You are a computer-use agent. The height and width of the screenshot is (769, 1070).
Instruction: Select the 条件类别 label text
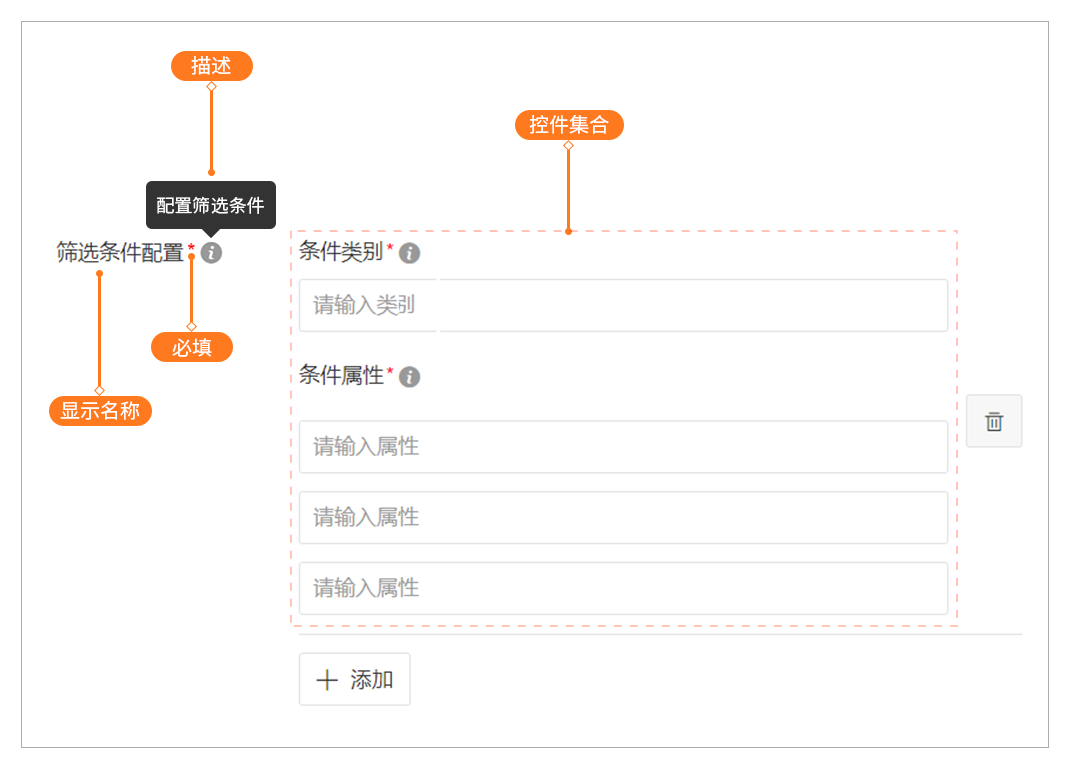[340, 252]
